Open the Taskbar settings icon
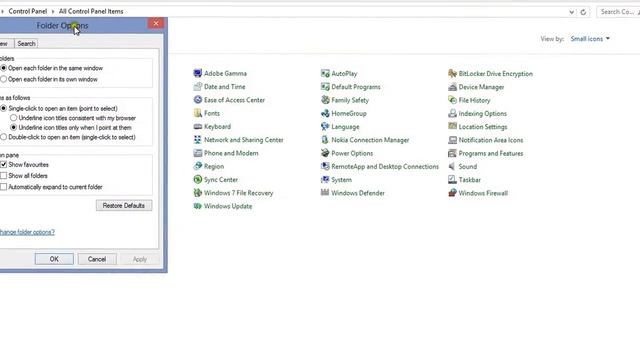This screenshot has height=360, width=640. tap(452, 180)
